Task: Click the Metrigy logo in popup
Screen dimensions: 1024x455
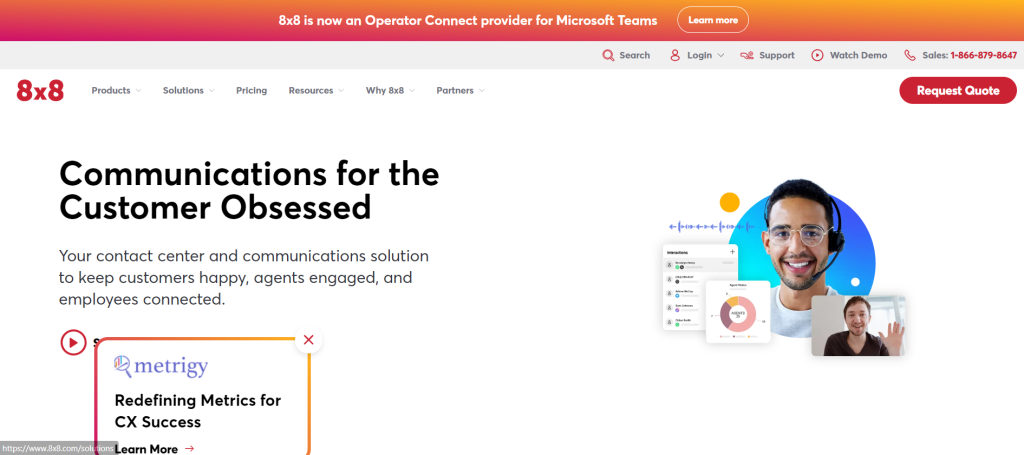Action: [161, 366]
